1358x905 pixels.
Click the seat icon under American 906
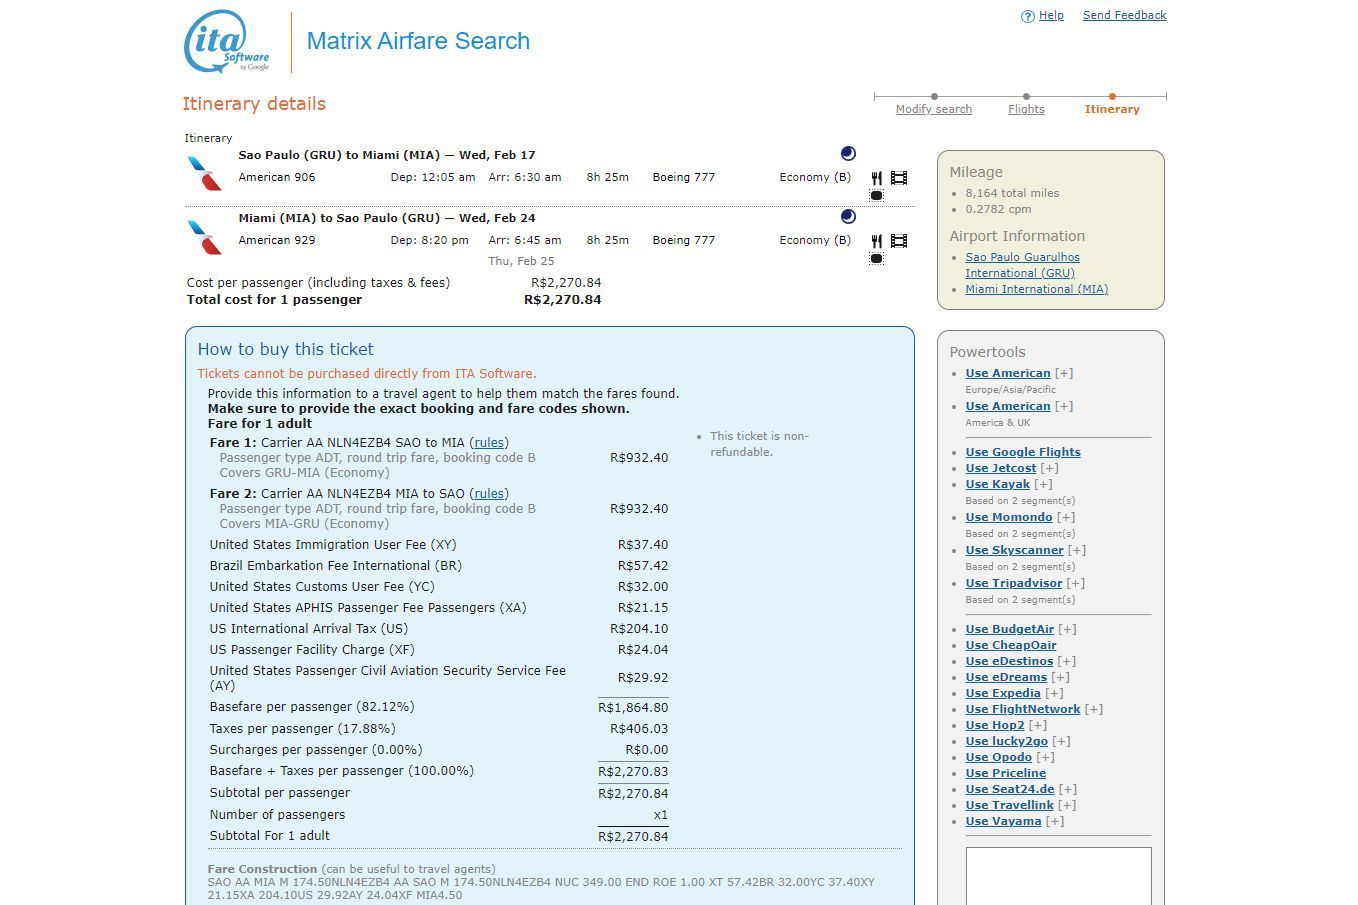click(876, 196)
